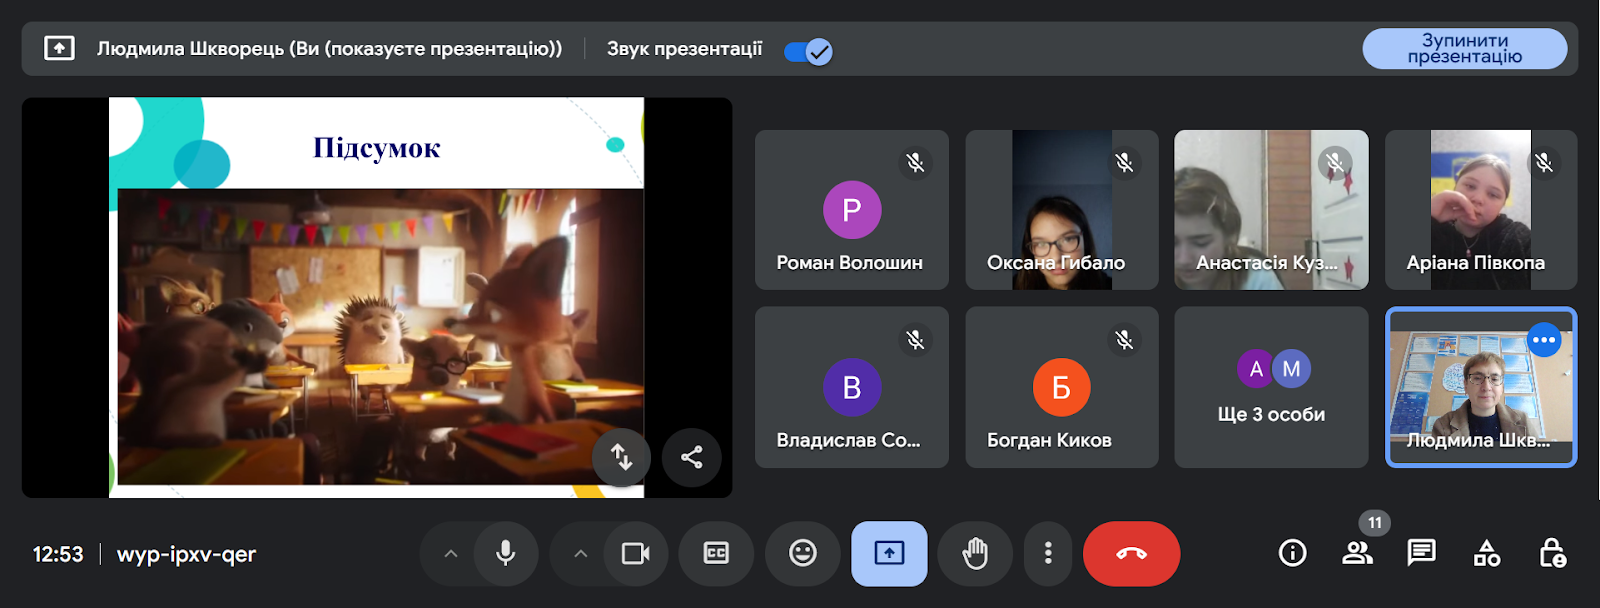Toggle the camera button
The width and height of the screenshot is (1600, 608).
tap(636, 553)
